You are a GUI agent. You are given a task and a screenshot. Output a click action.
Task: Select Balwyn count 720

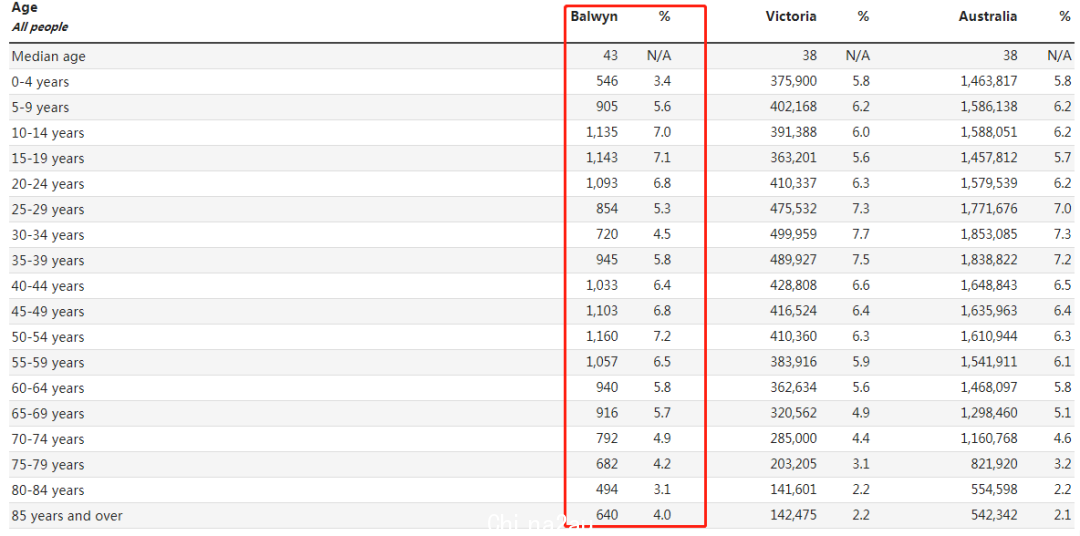(608, 235)
